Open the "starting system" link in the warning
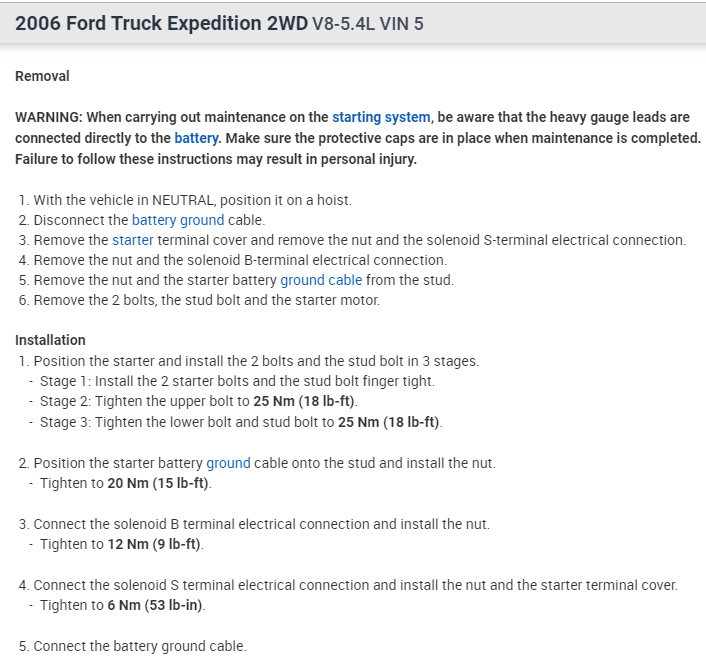 (381, 117)
